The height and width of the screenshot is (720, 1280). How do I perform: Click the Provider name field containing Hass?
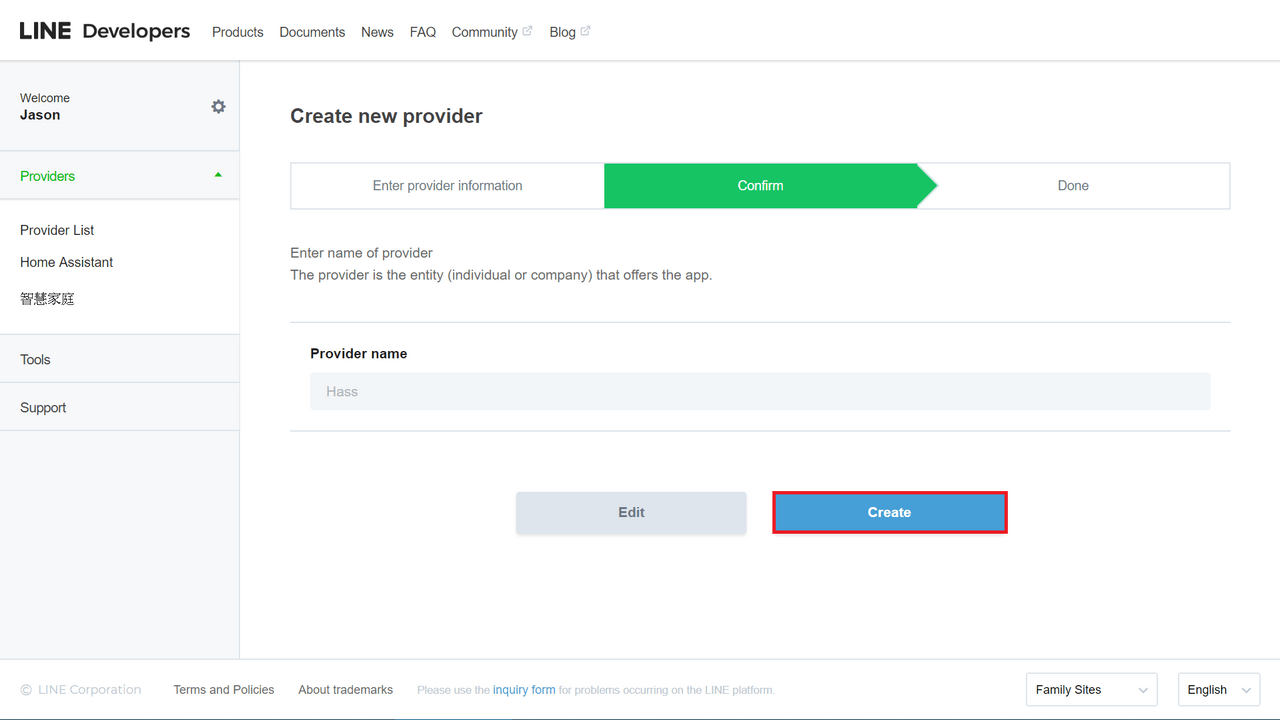(x=760, y=391)
